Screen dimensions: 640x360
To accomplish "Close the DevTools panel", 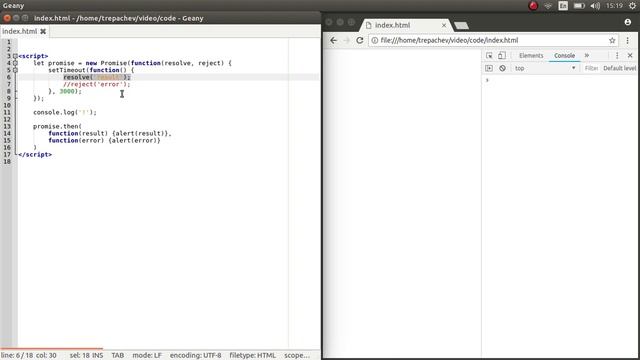I will tap(630, 56).
